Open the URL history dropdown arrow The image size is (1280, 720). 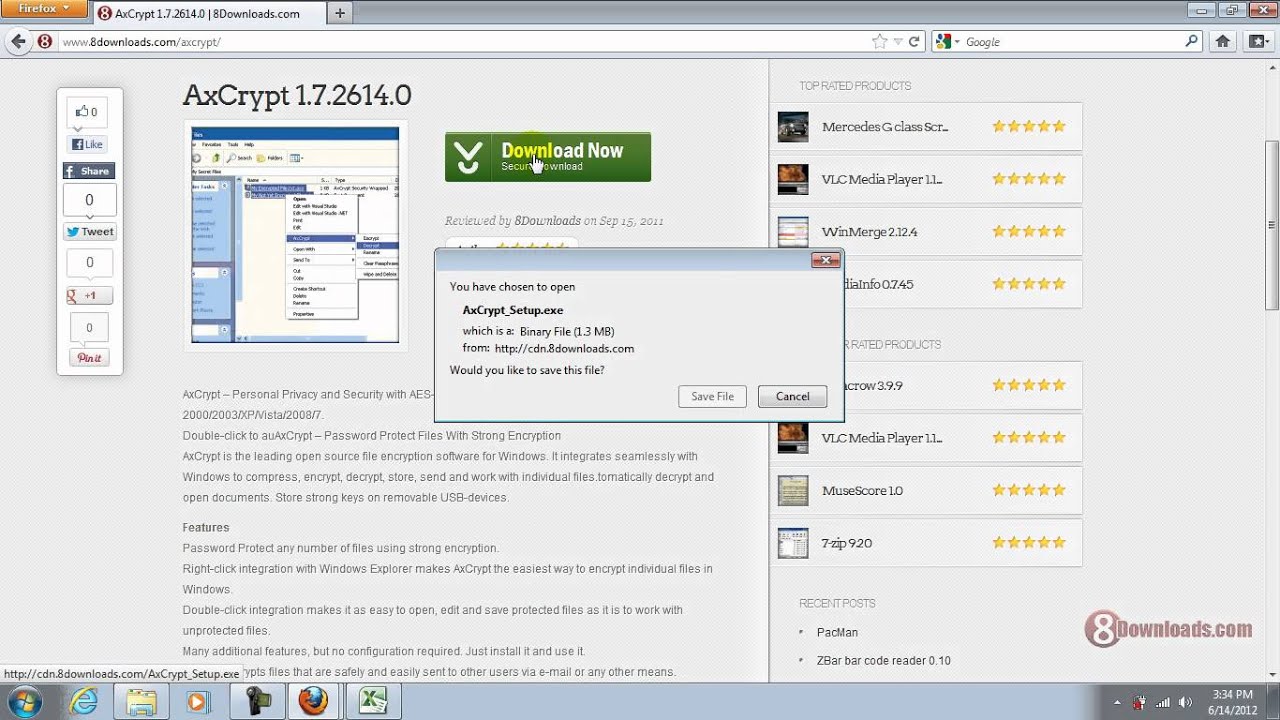[898, 42]
